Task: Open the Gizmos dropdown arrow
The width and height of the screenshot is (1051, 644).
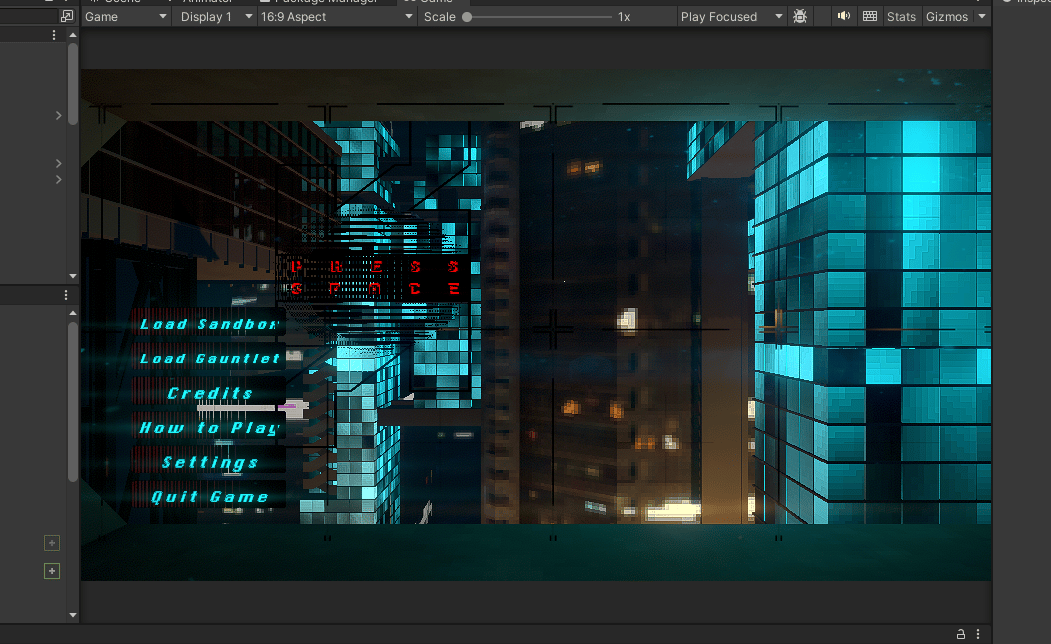Action: (982, 17)
